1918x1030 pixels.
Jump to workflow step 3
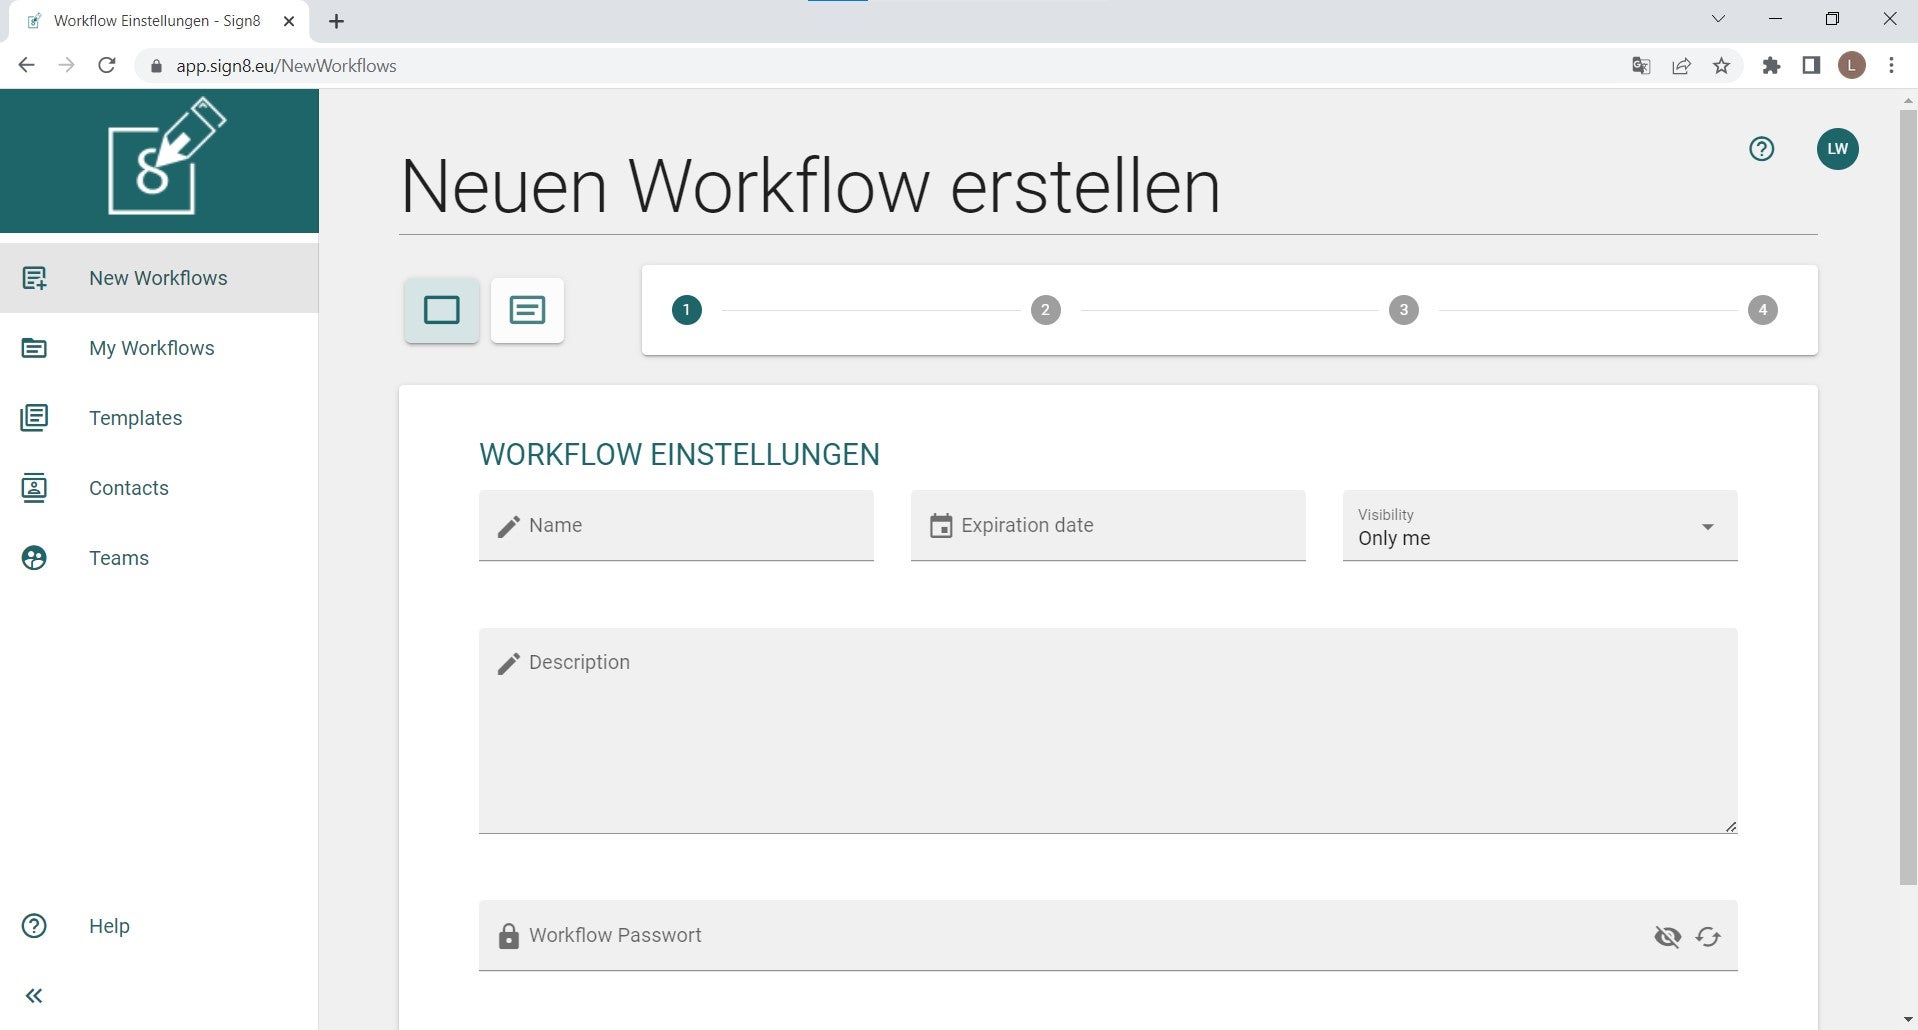tap(1404, 310)
